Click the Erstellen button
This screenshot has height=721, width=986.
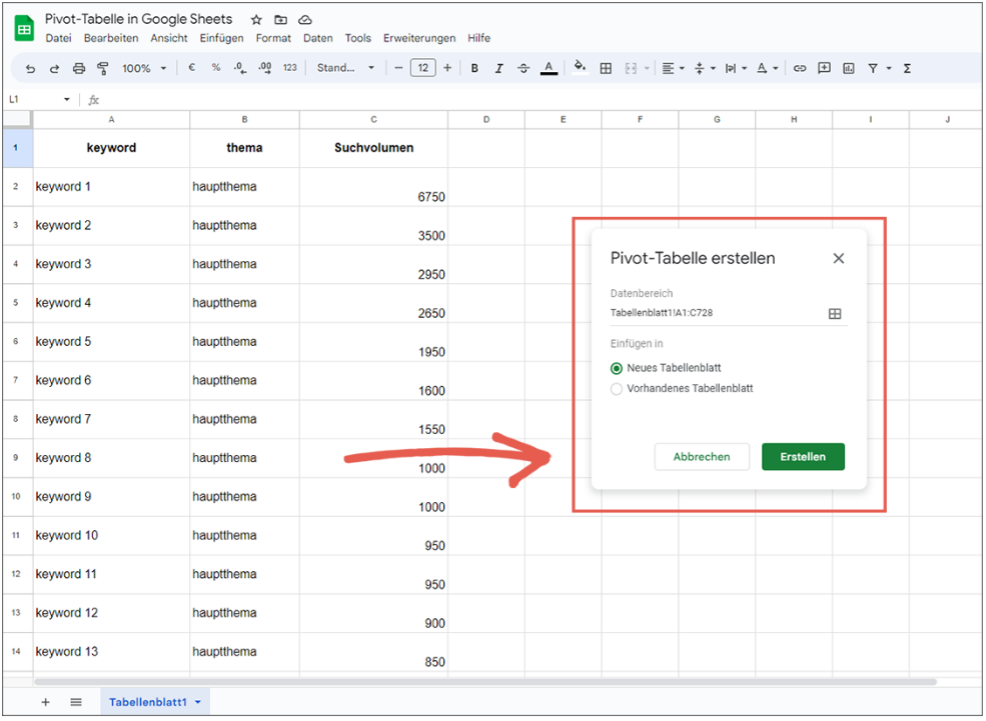point(803,457)
